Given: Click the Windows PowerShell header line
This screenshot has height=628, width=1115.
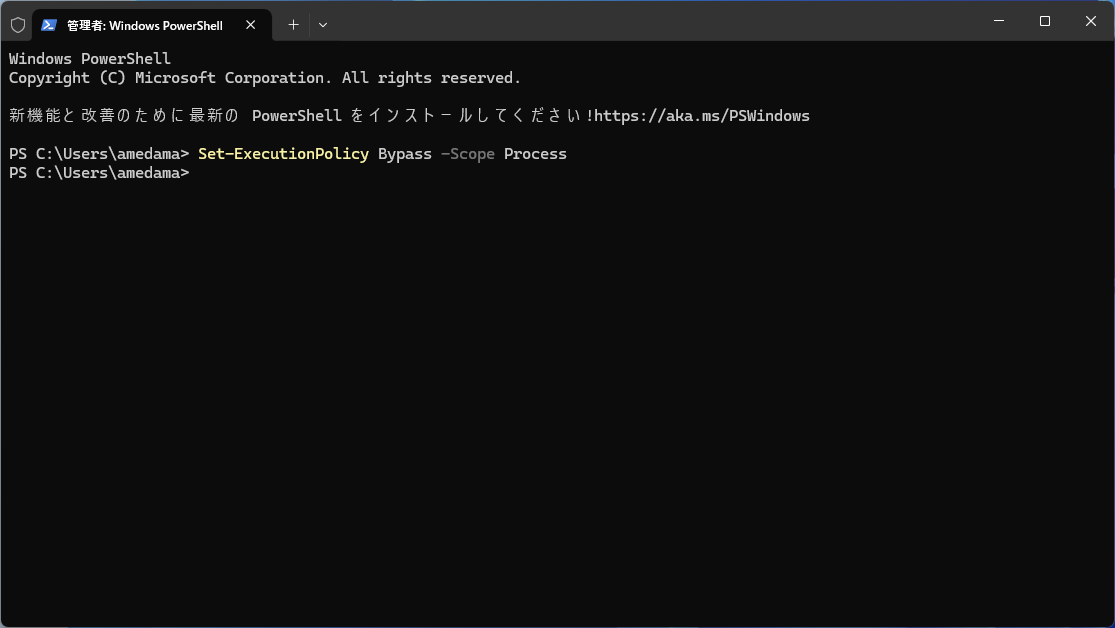Looking at the screenshot, I should pyautogui.click(x=90, y=59).
